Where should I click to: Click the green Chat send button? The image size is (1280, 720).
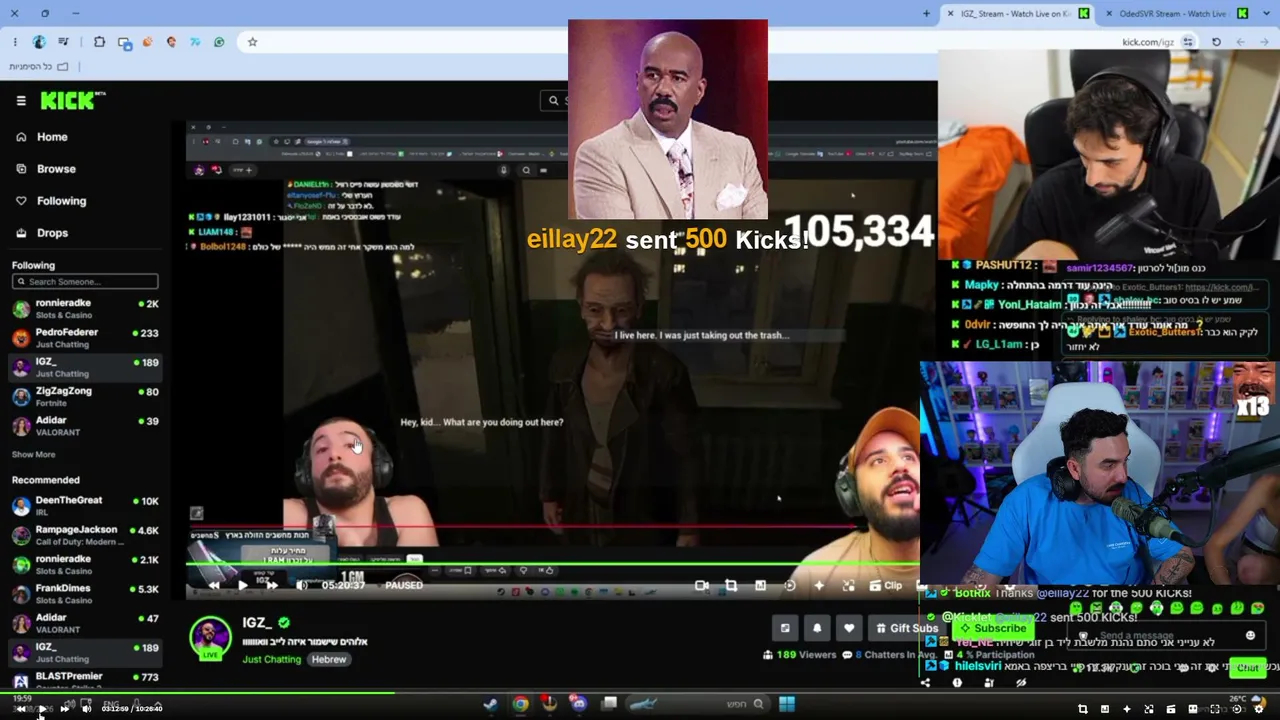pos(1247,668)
